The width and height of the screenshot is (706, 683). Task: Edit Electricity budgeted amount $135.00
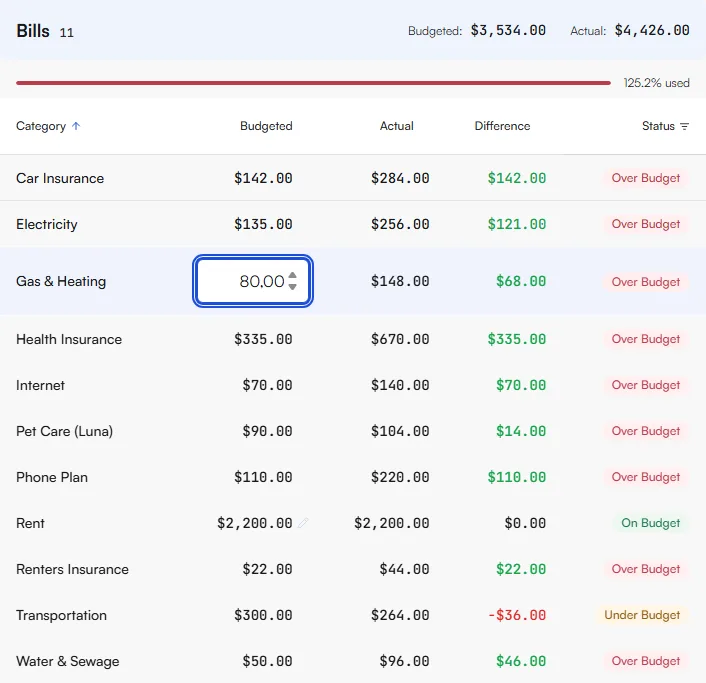263,224
